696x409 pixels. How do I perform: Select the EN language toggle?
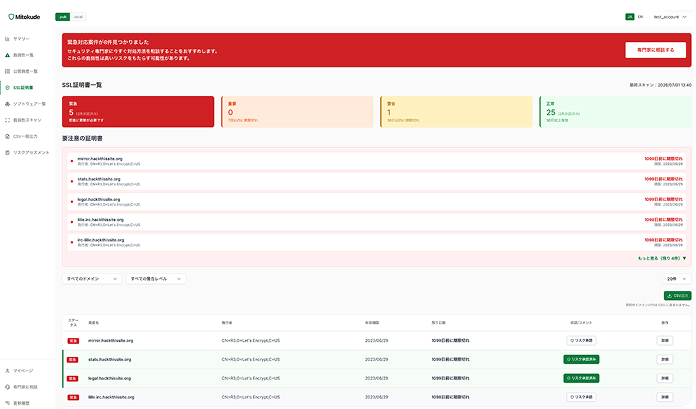(640, 17)
